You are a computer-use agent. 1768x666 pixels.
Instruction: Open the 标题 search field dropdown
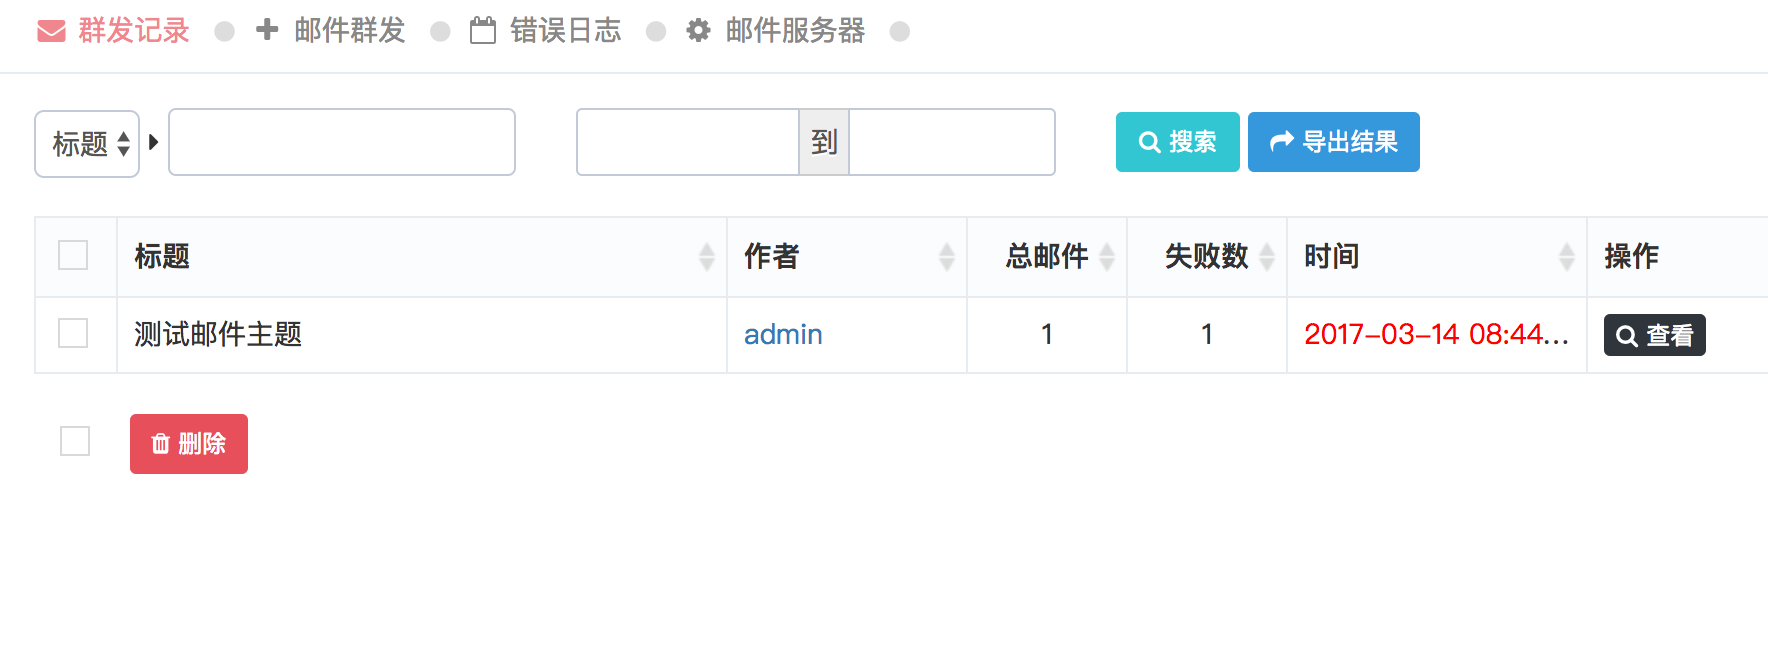87,144
